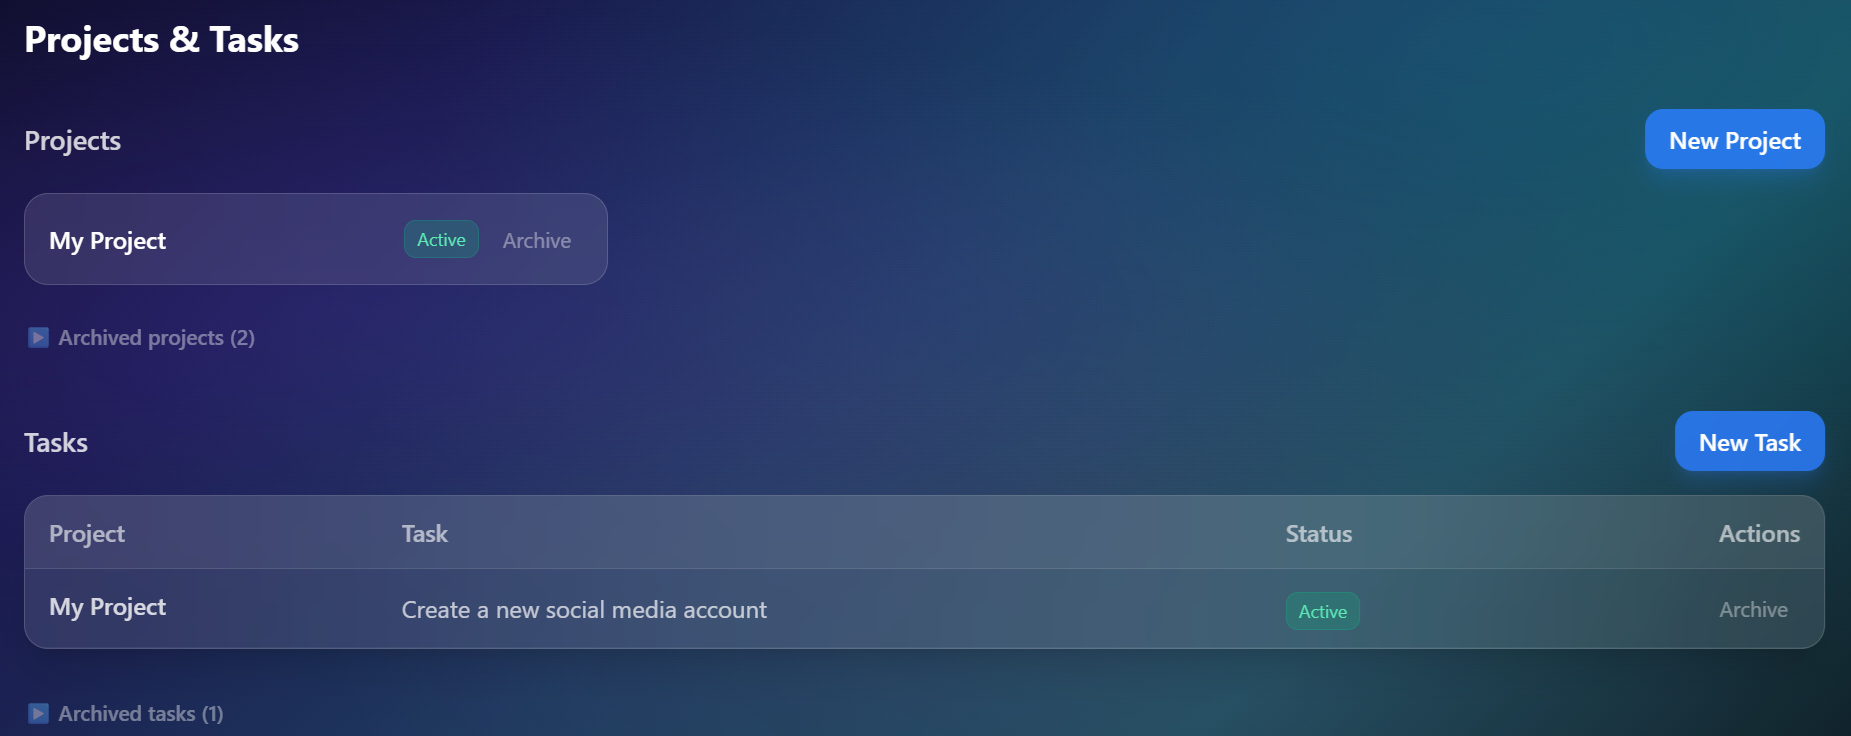Expand the Archived projects disclosure triangle
The height and width of the screenshot is (736, 1851).
38,337
